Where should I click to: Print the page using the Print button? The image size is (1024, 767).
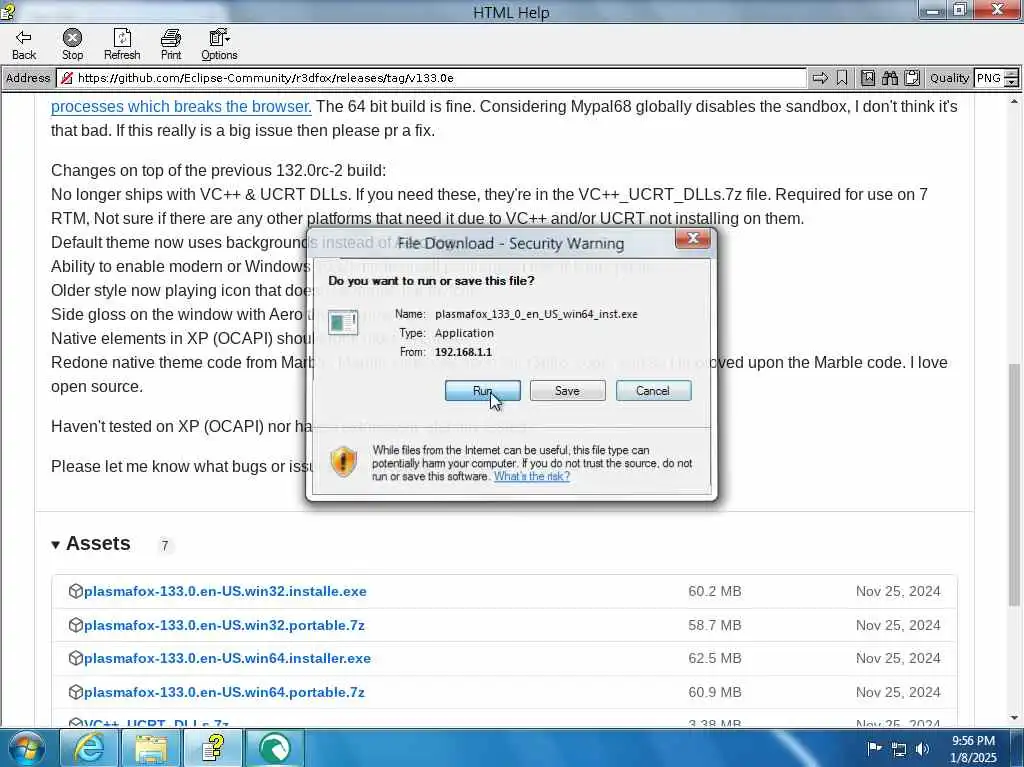(171, 44)
